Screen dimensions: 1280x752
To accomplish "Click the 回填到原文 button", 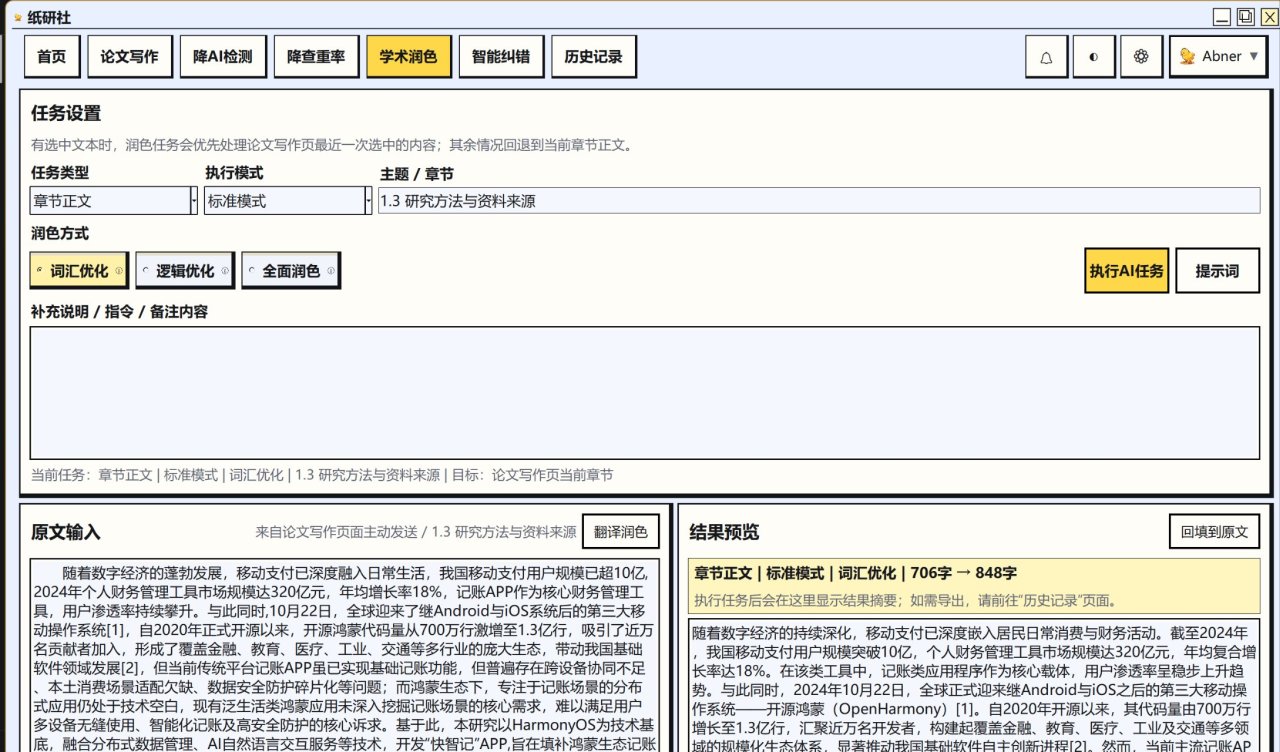I will [x=1214, y=532].
